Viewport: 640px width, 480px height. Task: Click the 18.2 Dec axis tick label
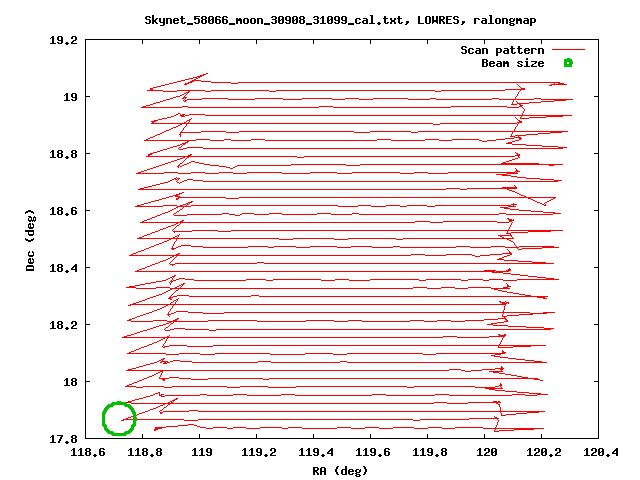coord(63,325)
